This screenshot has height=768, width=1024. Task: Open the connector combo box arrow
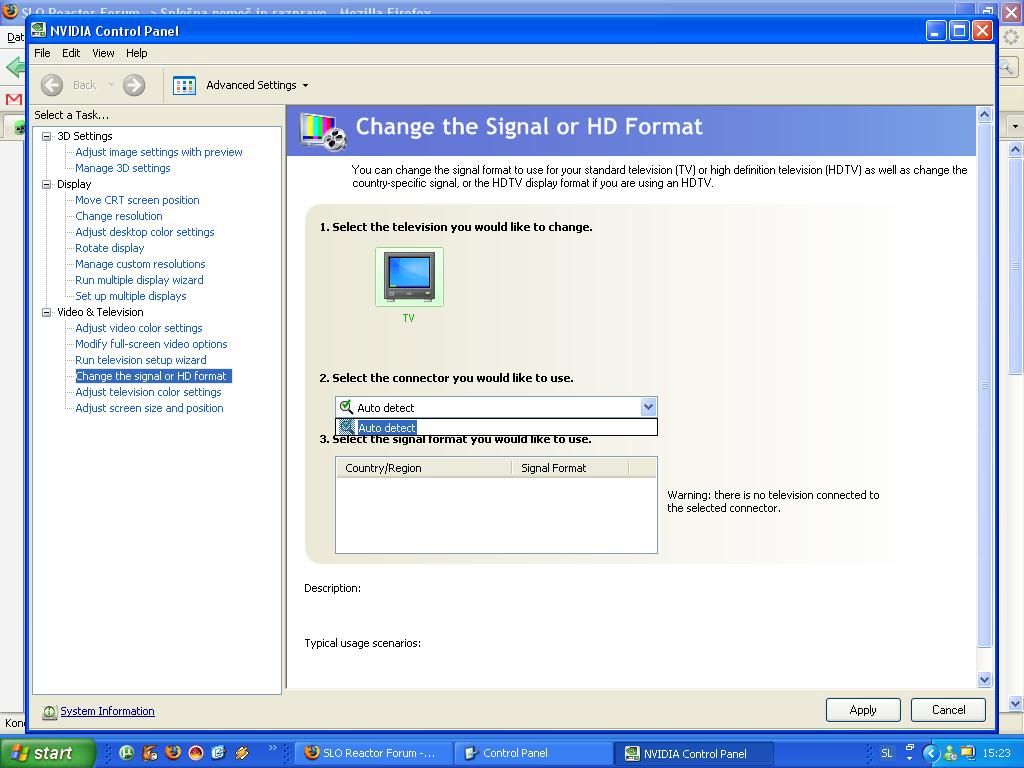648,408
